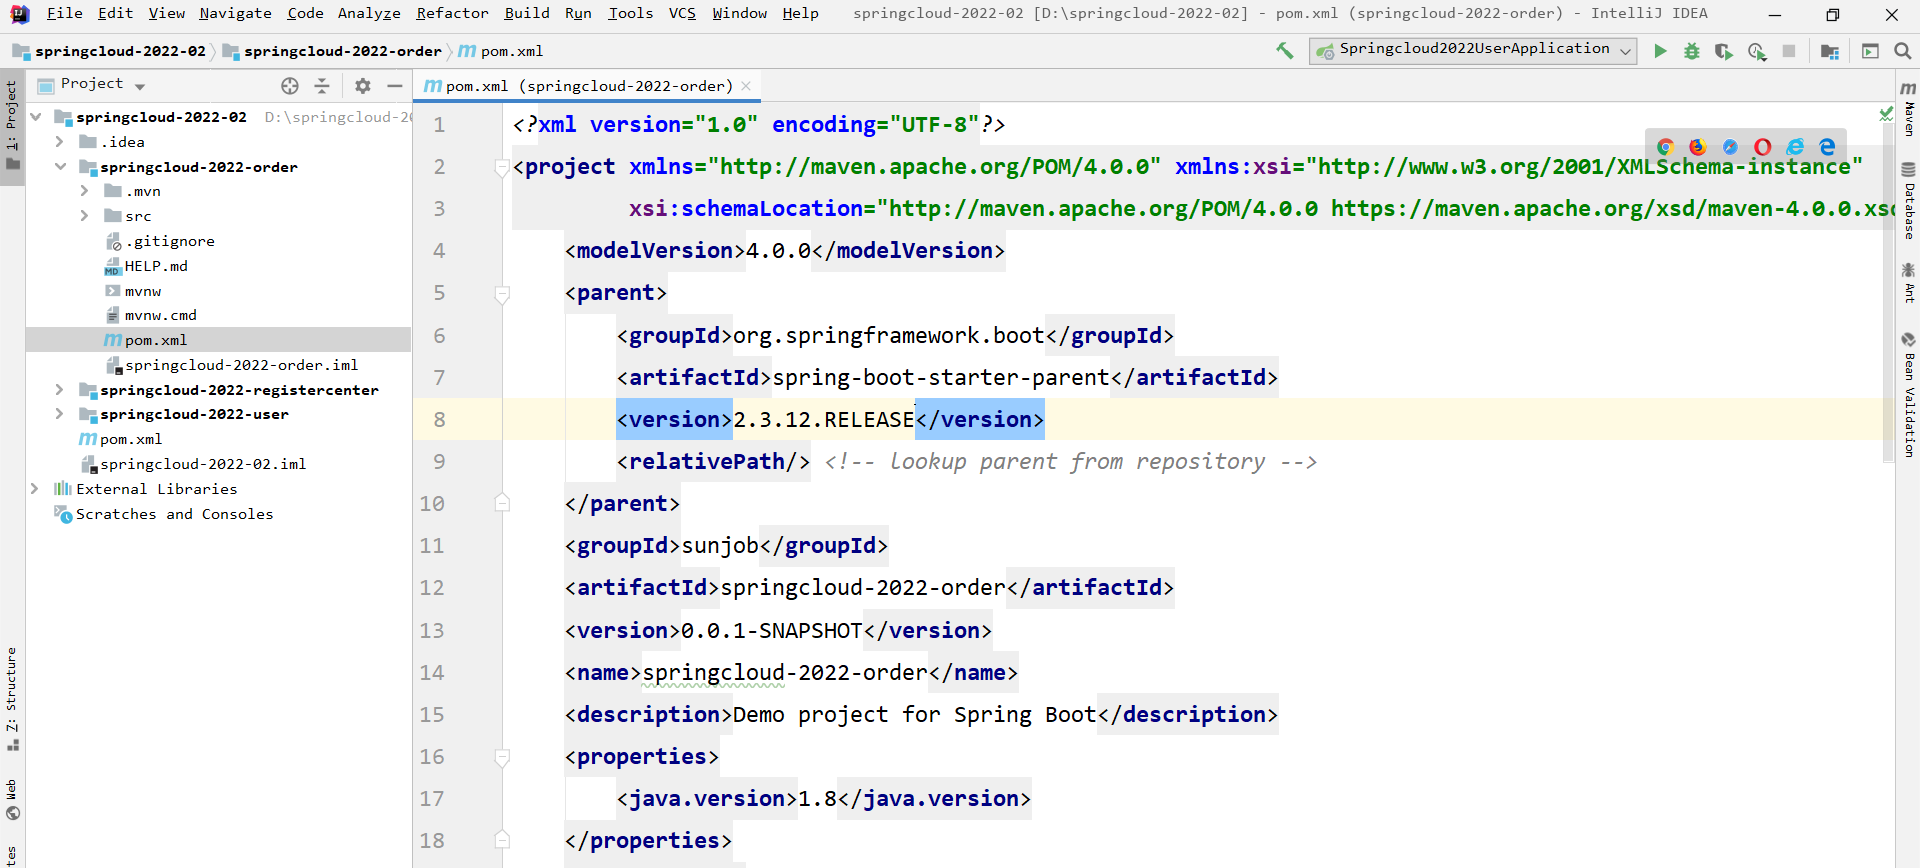The height and width of the screenshot is (868, 1920).
Task: Collapse the springcloud-2022-02 root node
Action: pos(36,117)
